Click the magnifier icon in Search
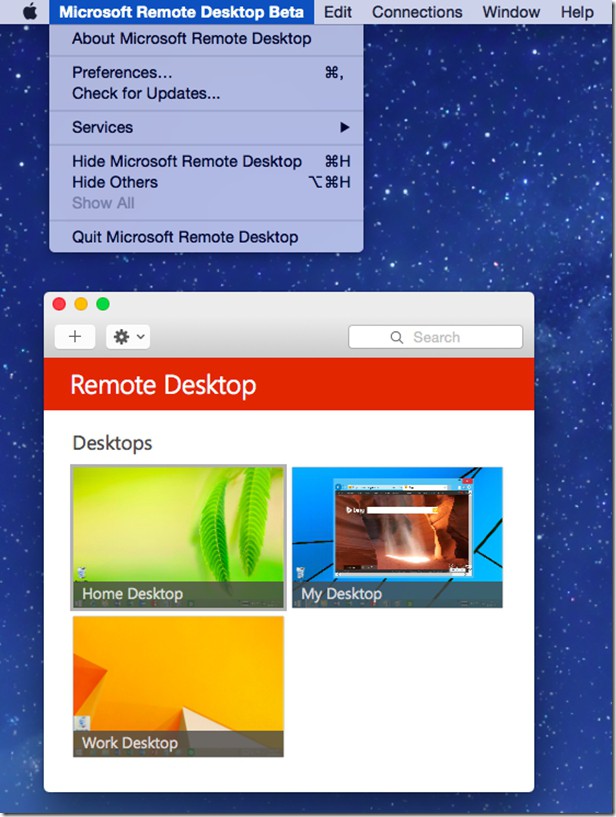The height and width of the screenshot is (817, 616). [x=397, y=337]
